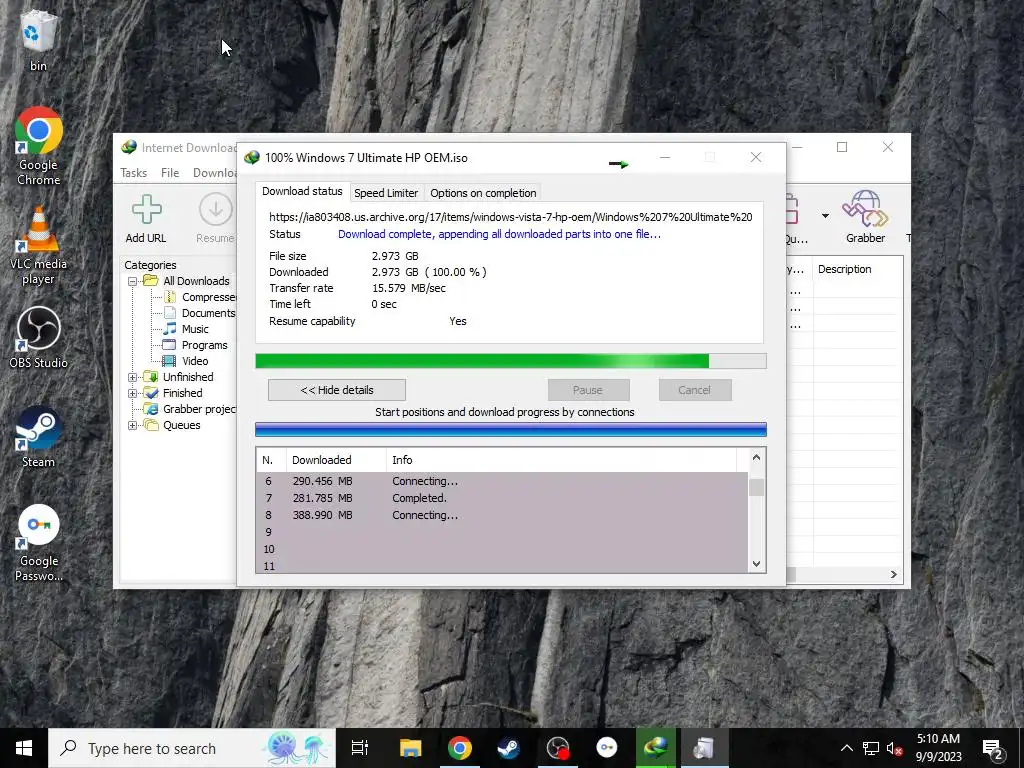Select connection row 7 marked Completed

click(502, 498)
